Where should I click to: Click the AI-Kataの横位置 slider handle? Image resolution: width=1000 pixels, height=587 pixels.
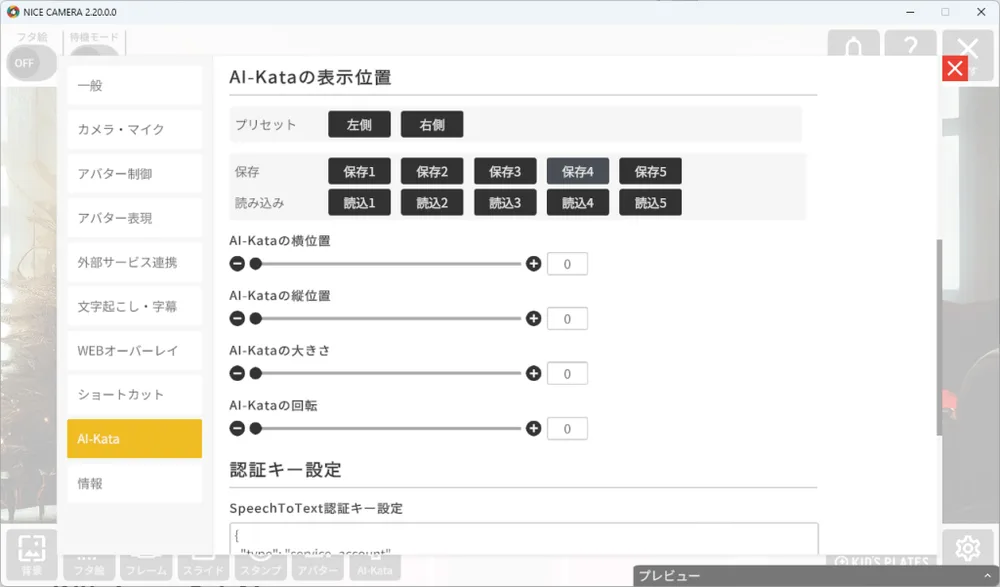pos(256,264)
